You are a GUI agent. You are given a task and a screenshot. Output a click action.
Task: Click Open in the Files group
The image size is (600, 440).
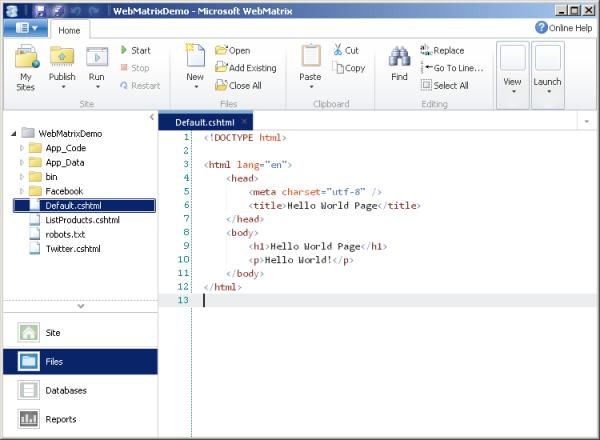pos(233,50)
